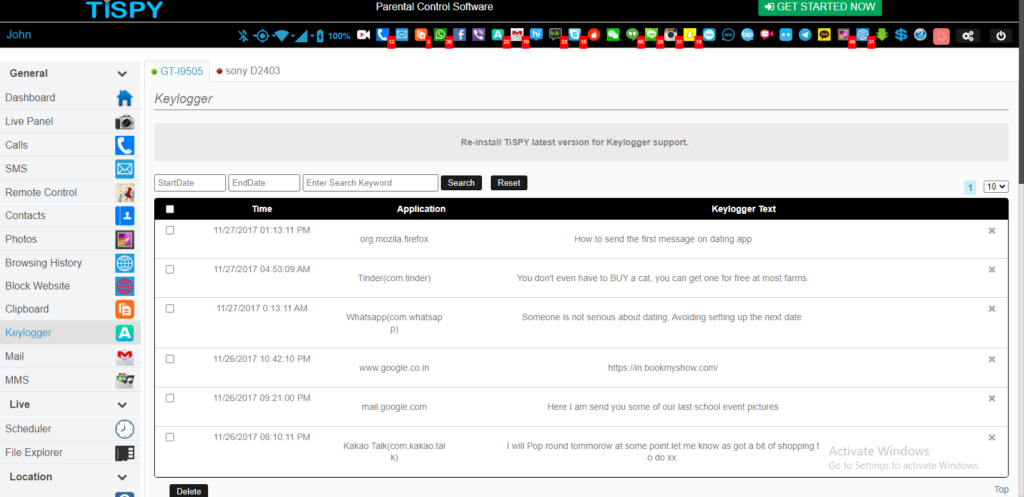Open Instagram icon in the top toolbar
This screenshot has height=497, width=1024.
[x=671, y=35]
